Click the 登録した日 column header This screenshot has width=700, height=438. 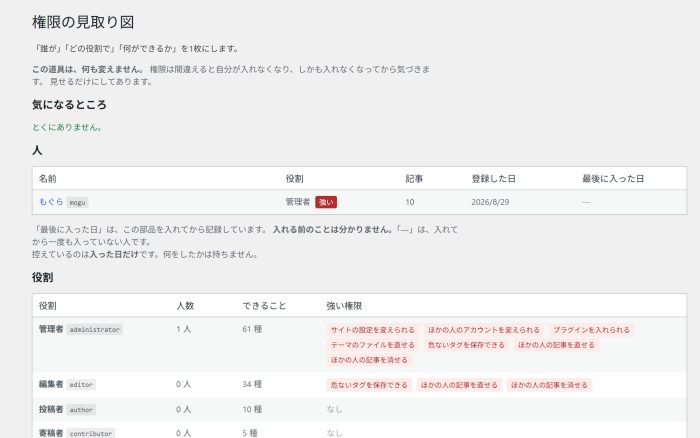point(493,179)
